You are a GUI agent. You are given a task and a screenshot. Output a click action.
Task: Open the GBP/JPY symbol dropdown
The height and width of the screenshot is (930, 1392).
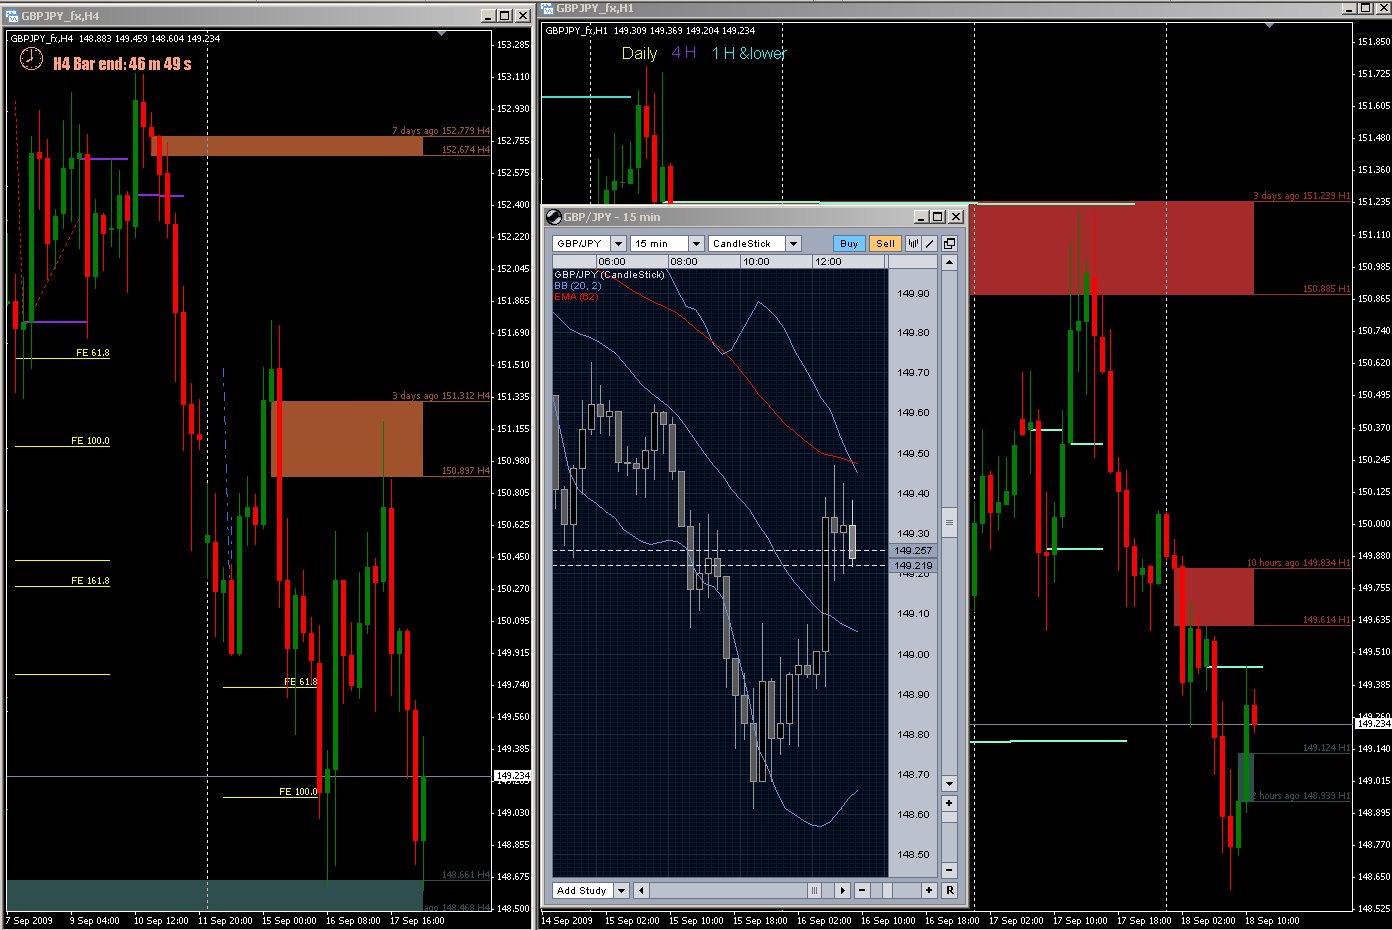618,243
